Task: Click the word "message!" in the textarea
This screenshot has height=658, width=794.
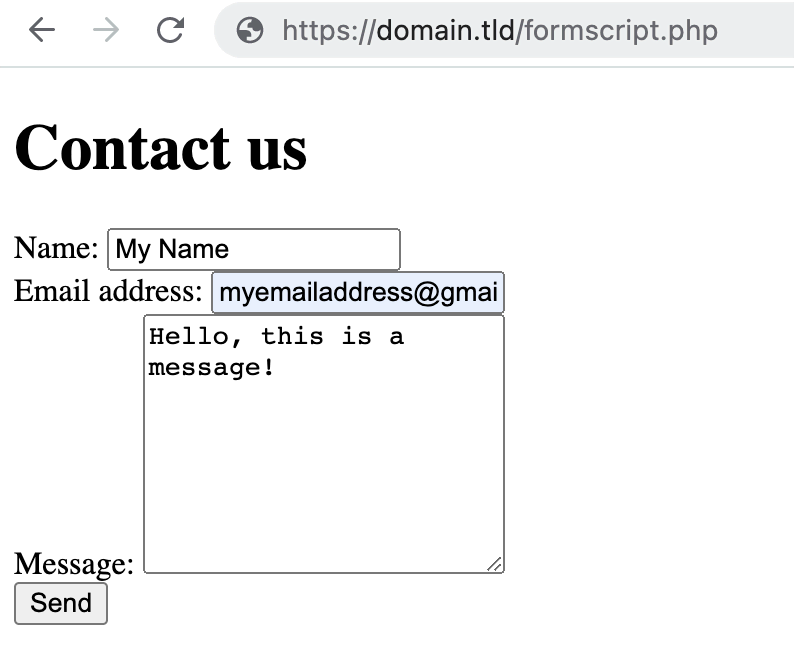Action: [x=212, y=367]
